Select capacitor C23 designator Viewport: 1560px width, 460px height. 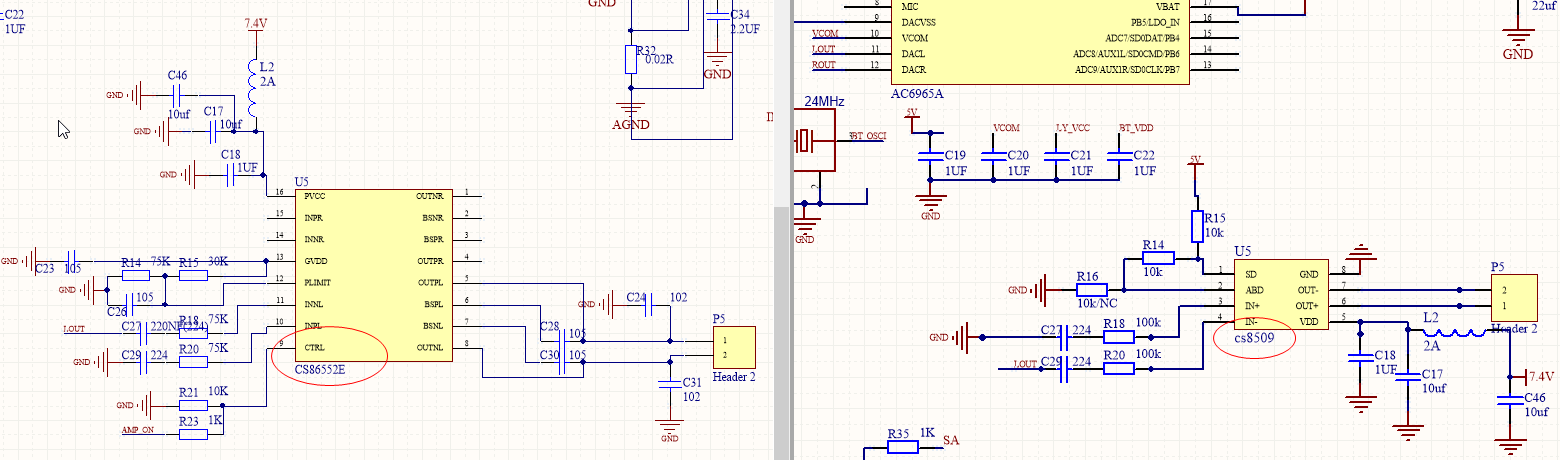[45, 269]
